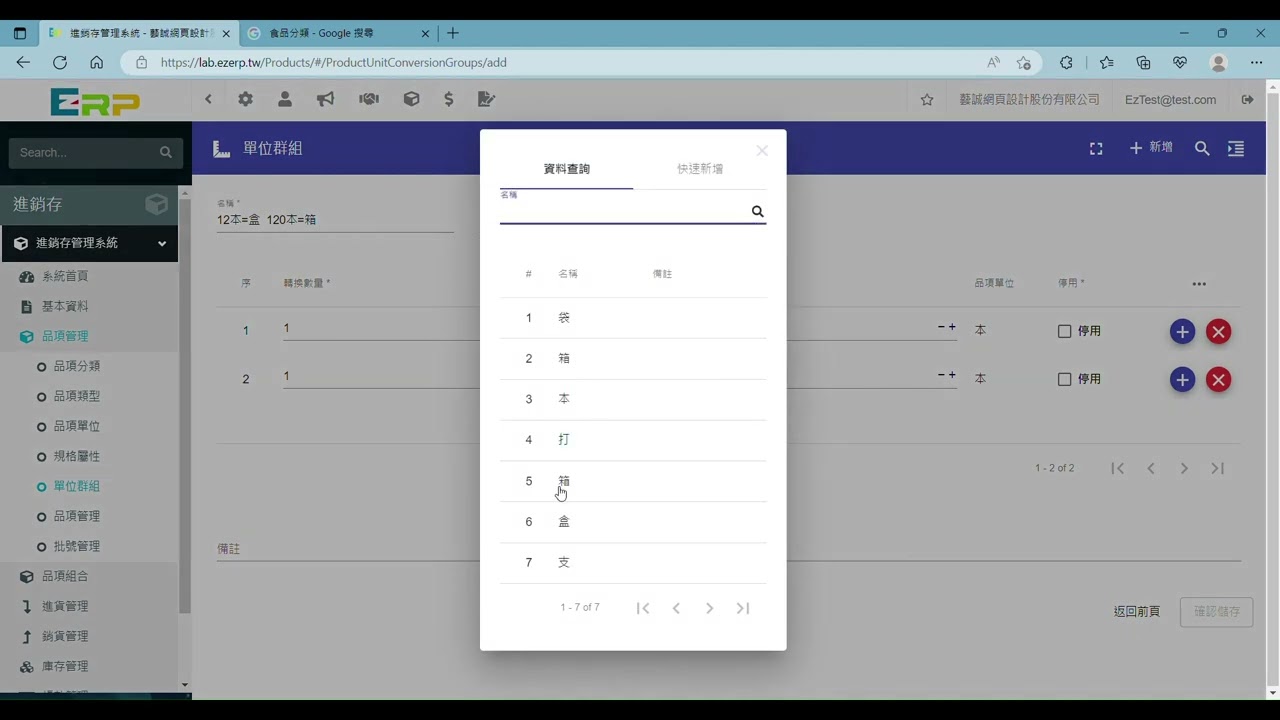Expand the 品項管理 sidebar section

[65, 336]
